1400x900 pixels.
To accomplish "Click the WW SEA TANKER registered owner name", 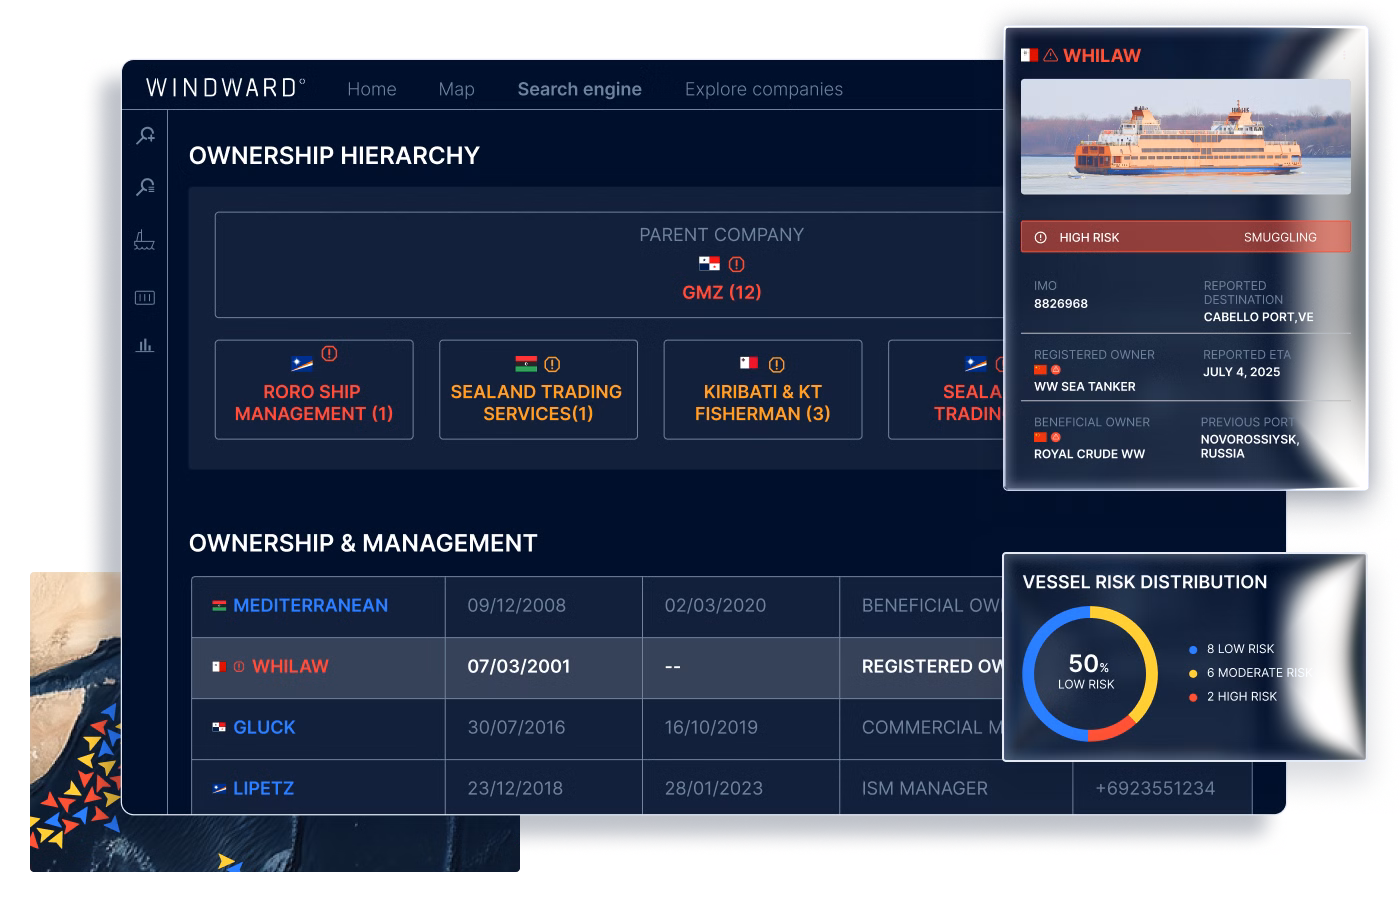I will (1085, 387).
